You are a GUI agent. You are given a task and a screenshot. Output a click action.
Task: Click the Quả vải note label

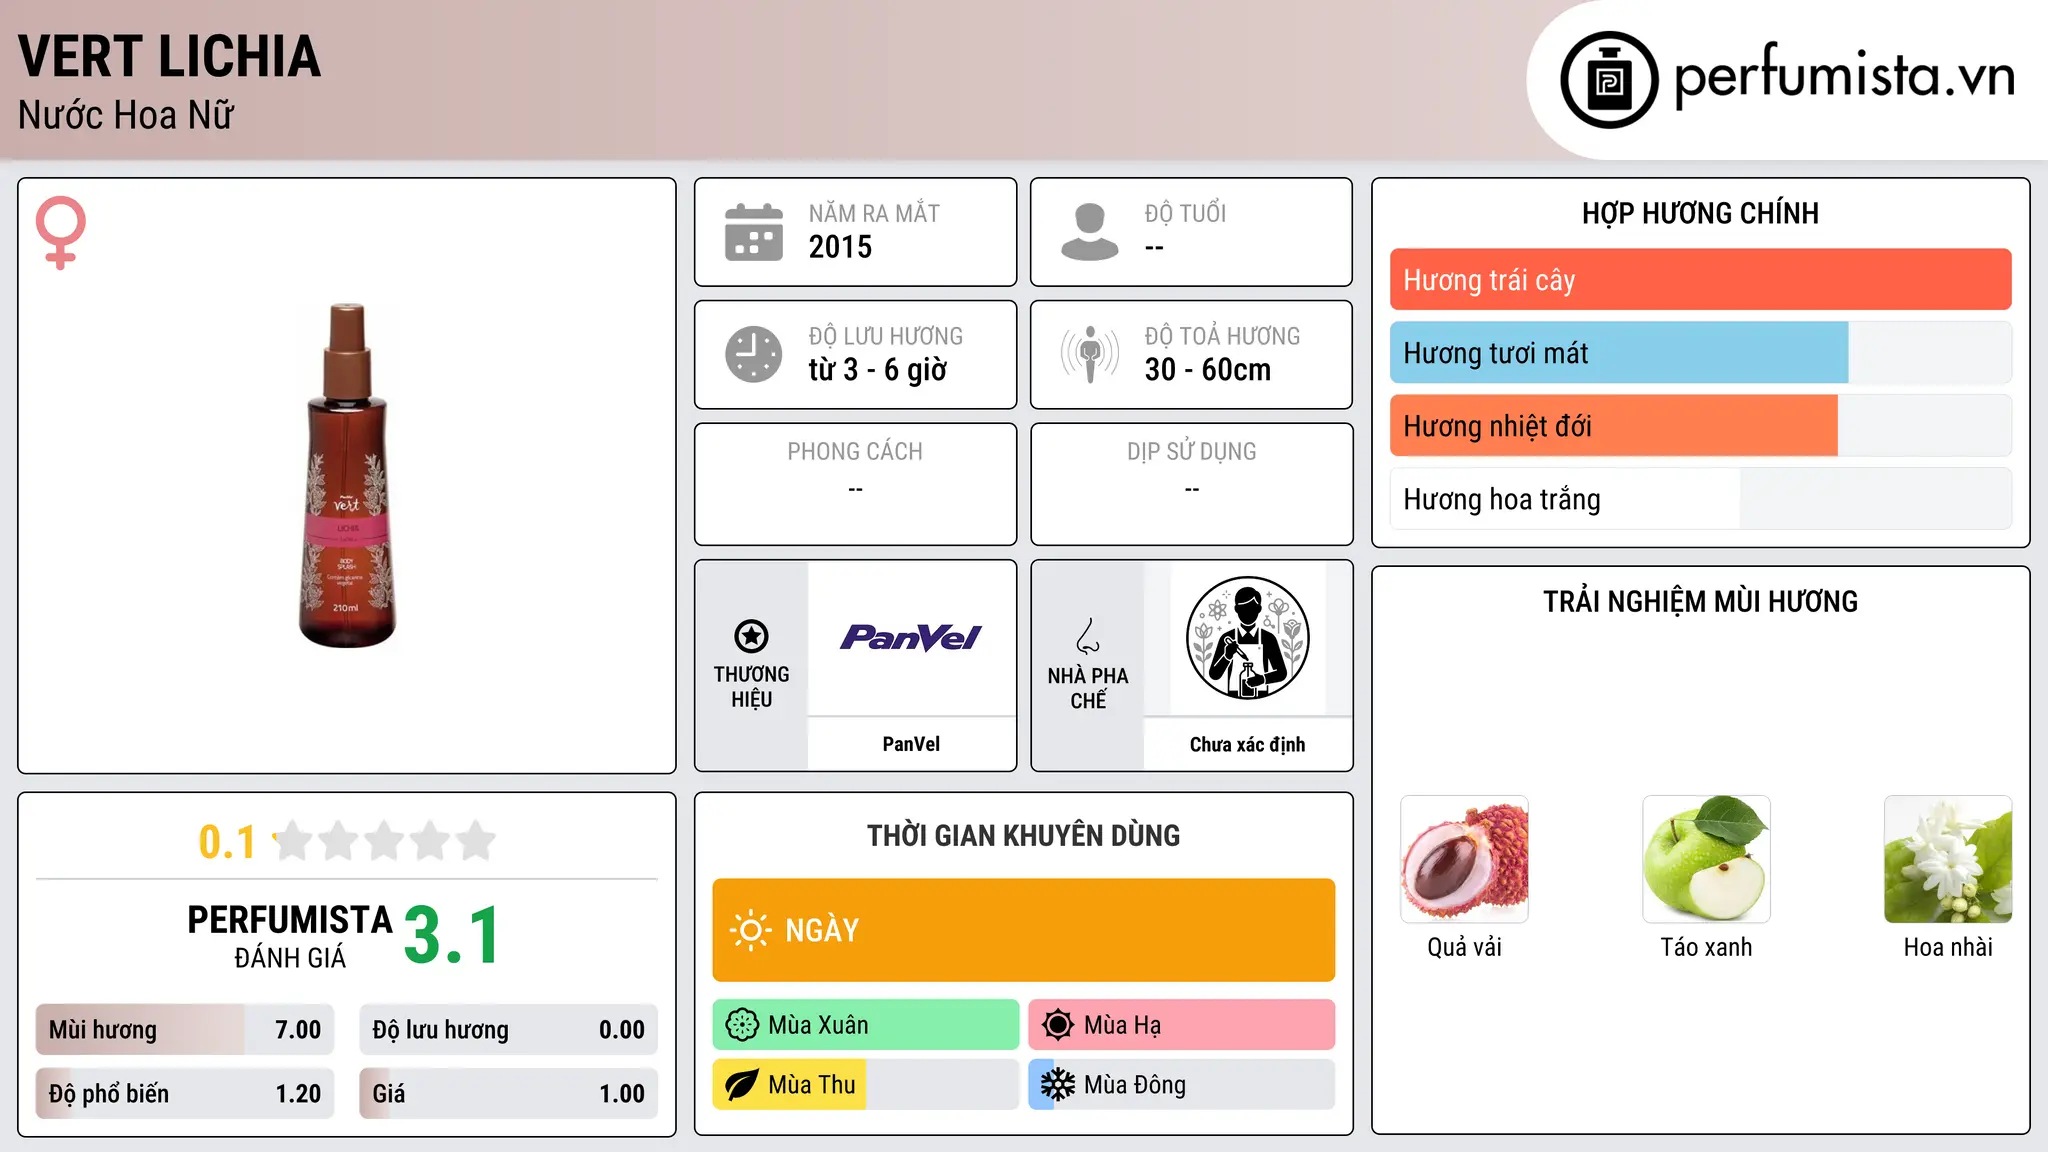point(1464,947)
